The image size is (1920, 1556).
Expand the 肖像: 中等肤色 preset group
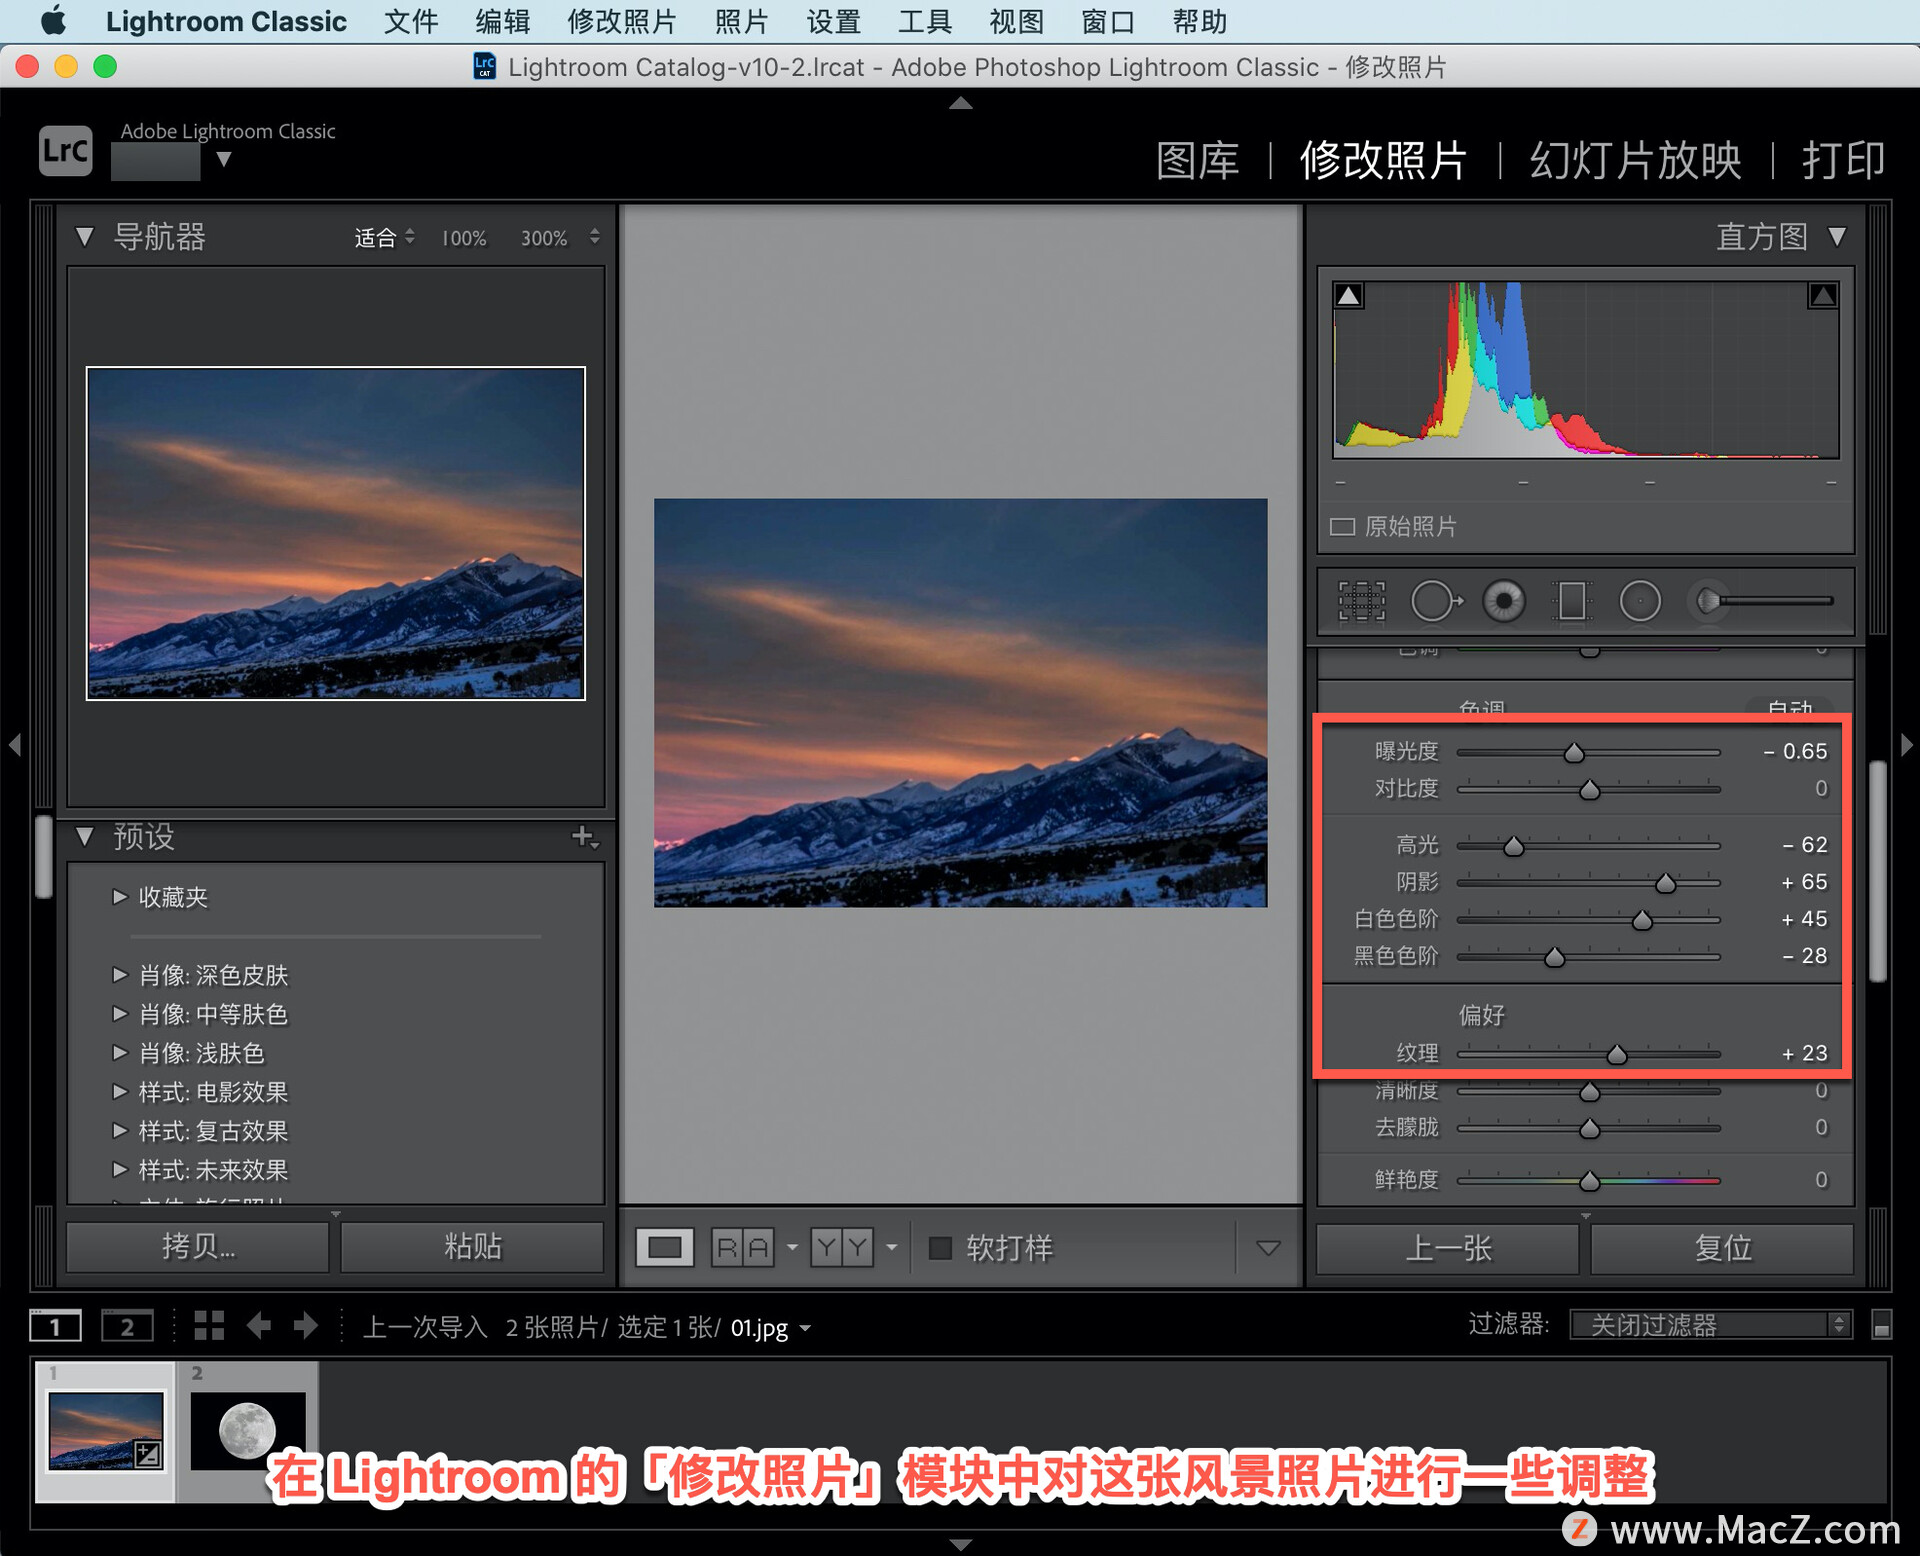[x=120, y=1014]
